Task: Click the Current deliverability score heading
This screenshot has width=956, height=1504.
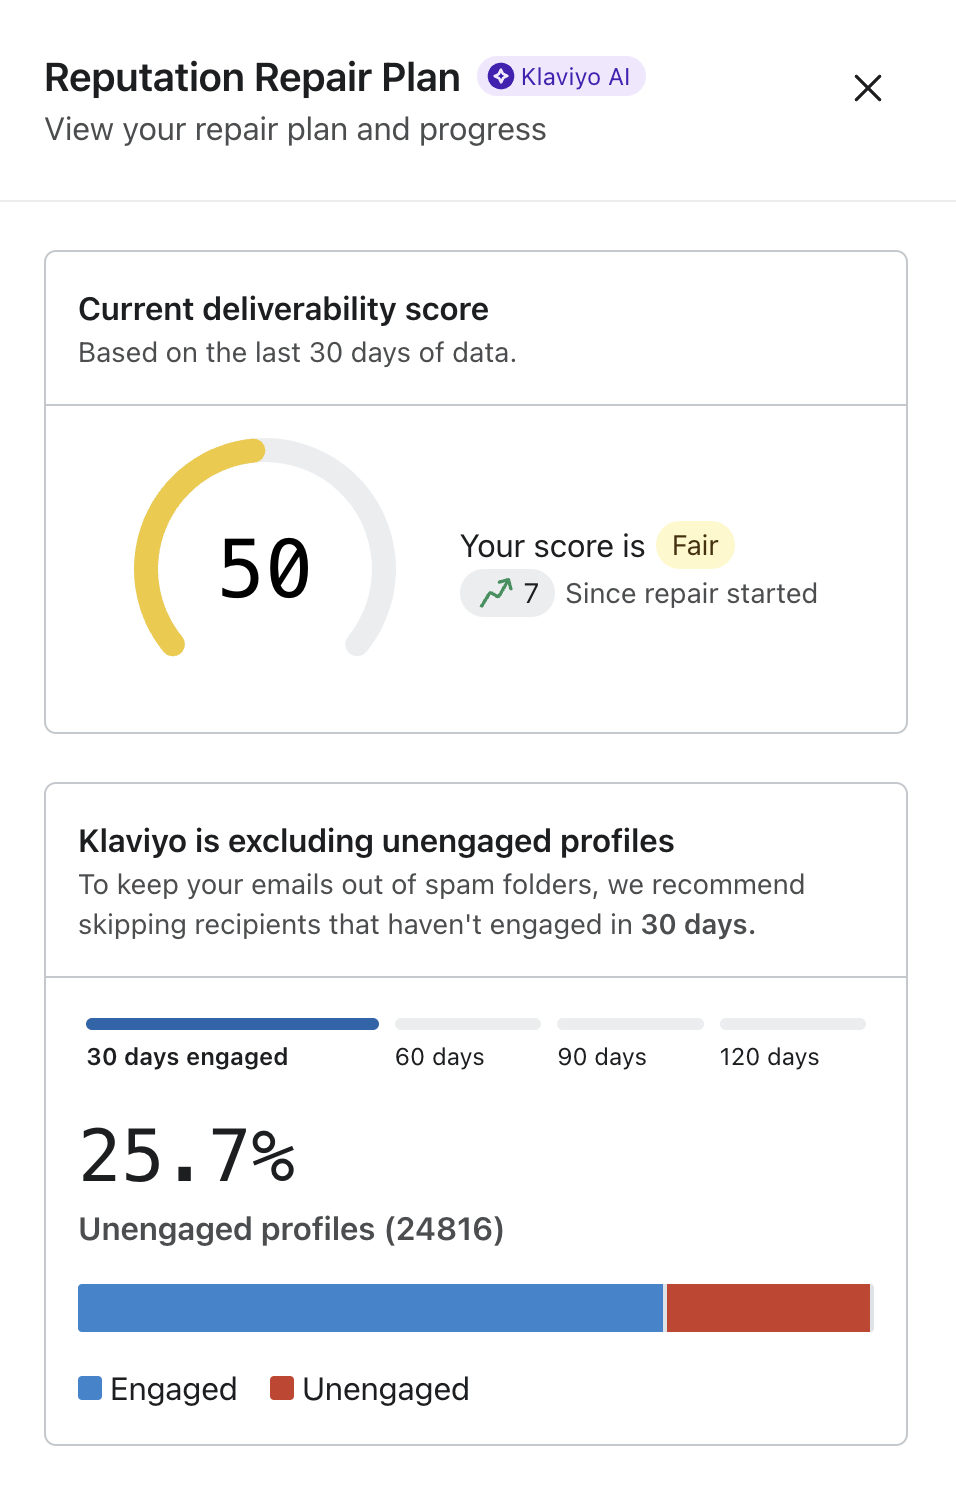Action: 283,309
